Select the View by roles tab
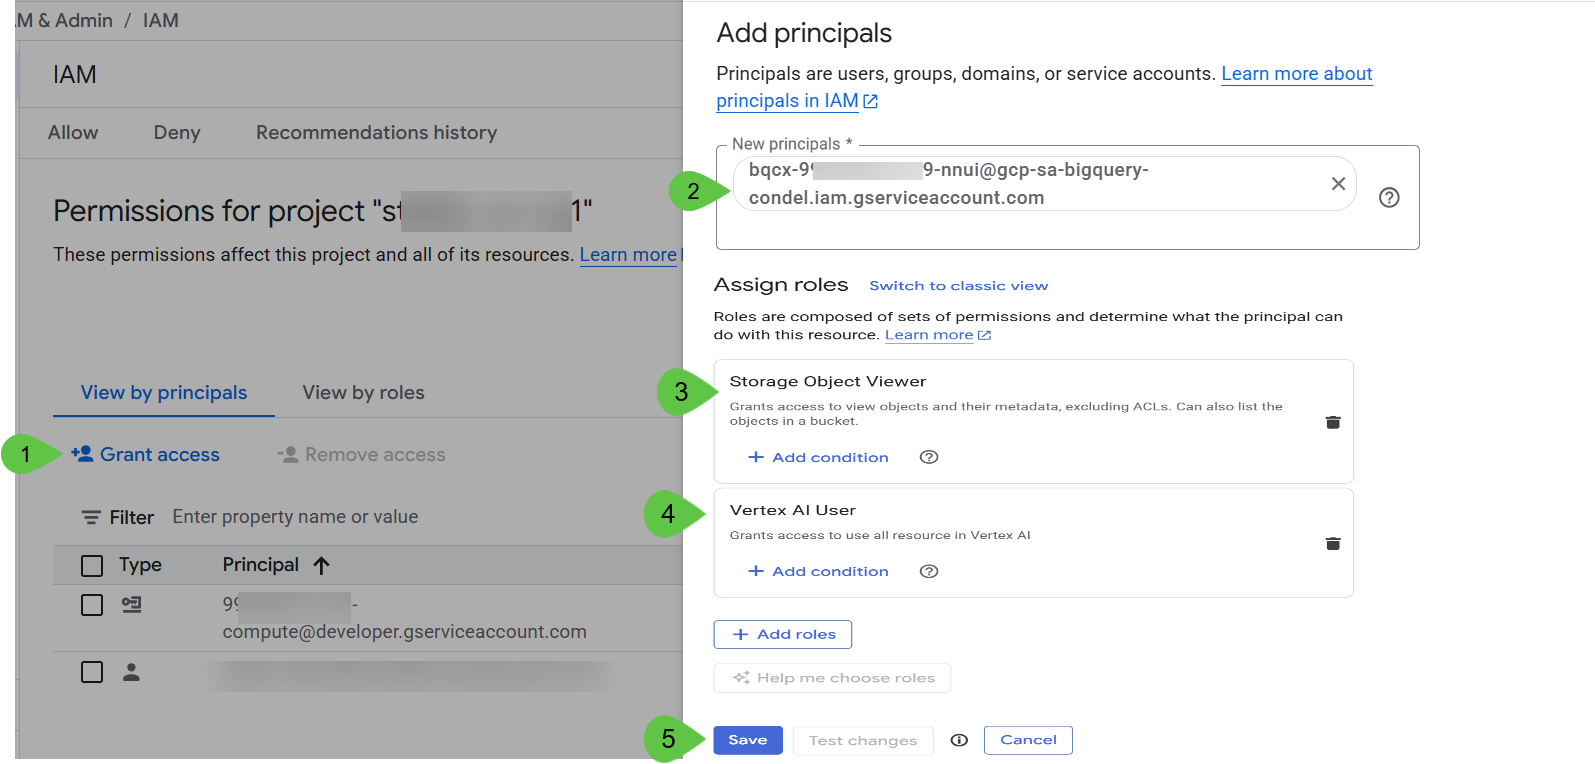The height and width of the screenshot is (764, 1595). (363, 393)
